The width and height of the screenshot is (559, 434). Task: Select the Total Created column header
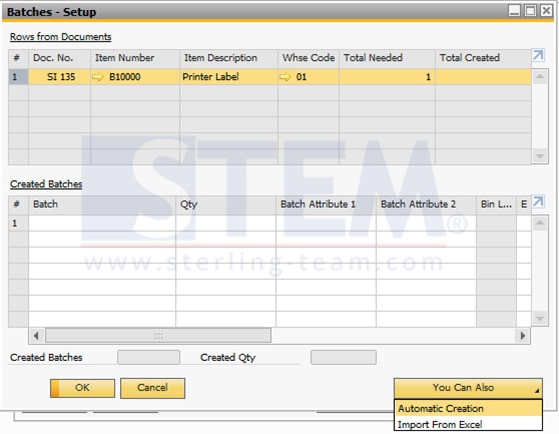click(x=483, y=58)
